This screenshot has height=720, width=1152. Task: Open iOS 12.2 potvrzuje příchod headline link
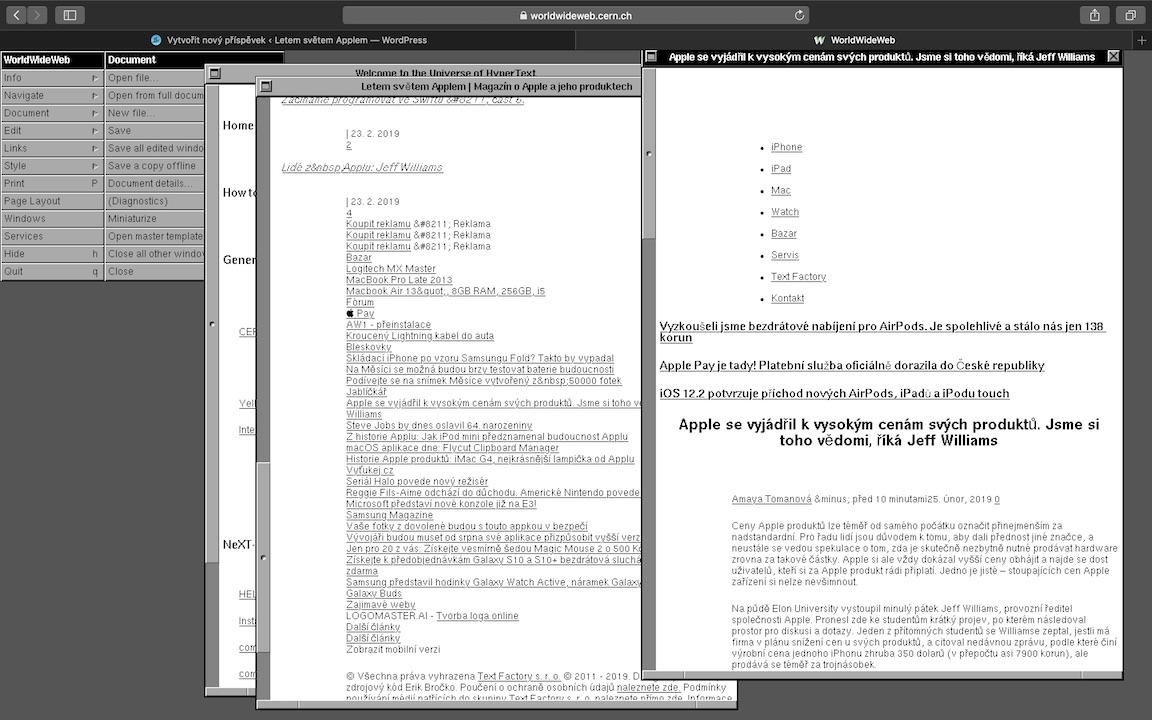pos(834,393)
